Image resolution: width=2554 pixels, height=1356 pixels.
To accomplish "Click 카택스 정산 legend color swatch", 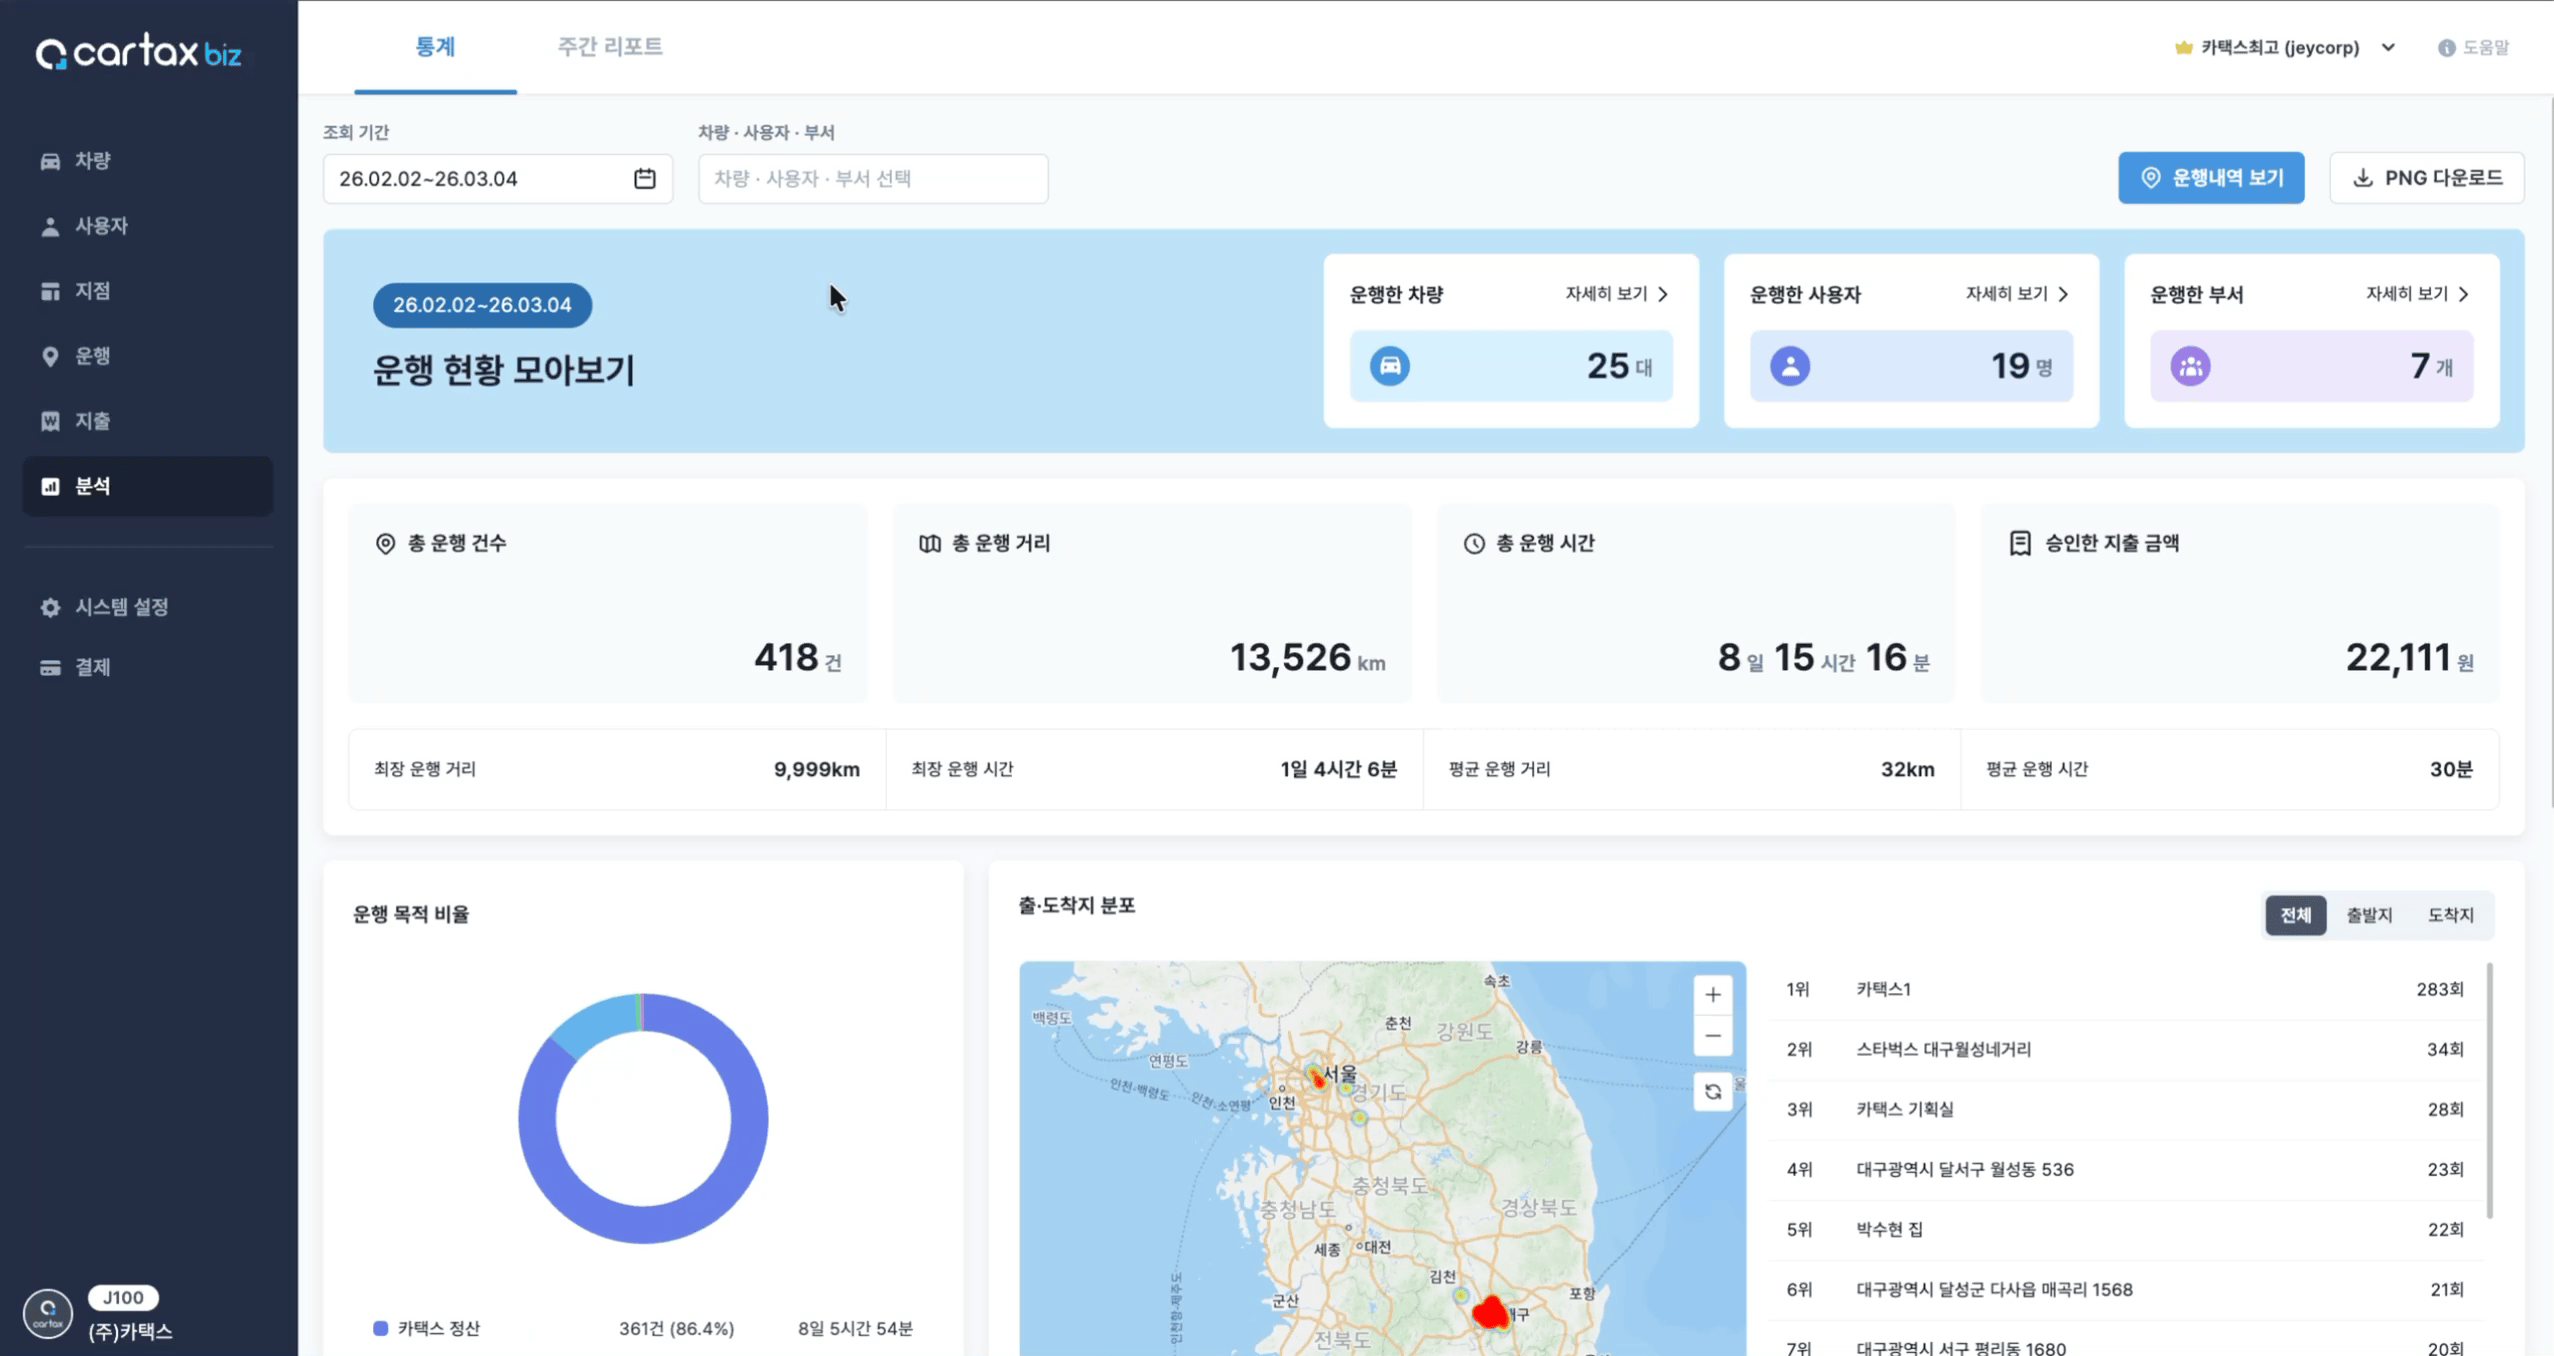I will pyautogui.click(x=380, y=1328).
